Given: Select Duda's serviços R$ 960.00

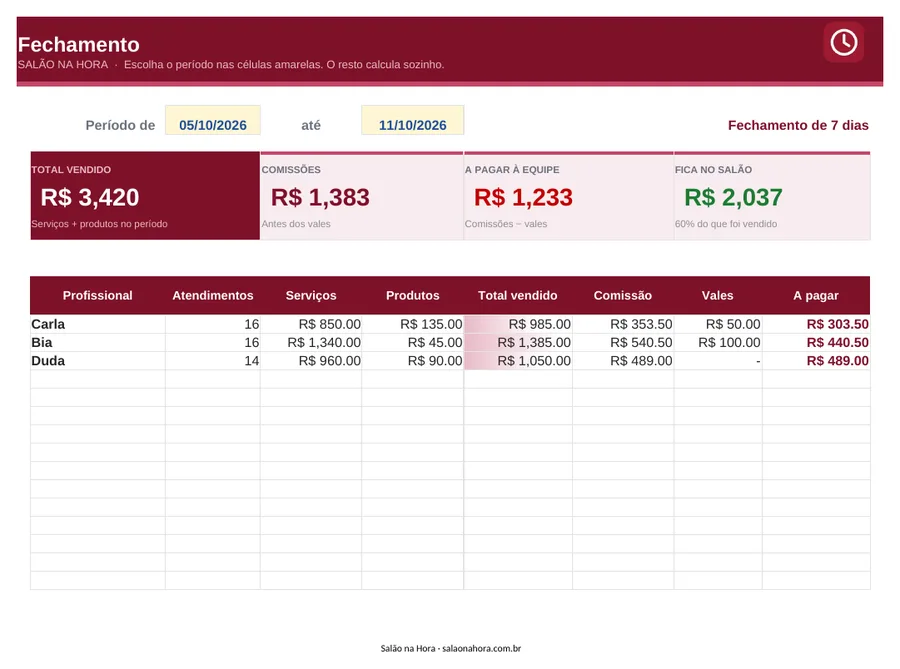Looking at the screenshot, I should [x=311, y=361].
